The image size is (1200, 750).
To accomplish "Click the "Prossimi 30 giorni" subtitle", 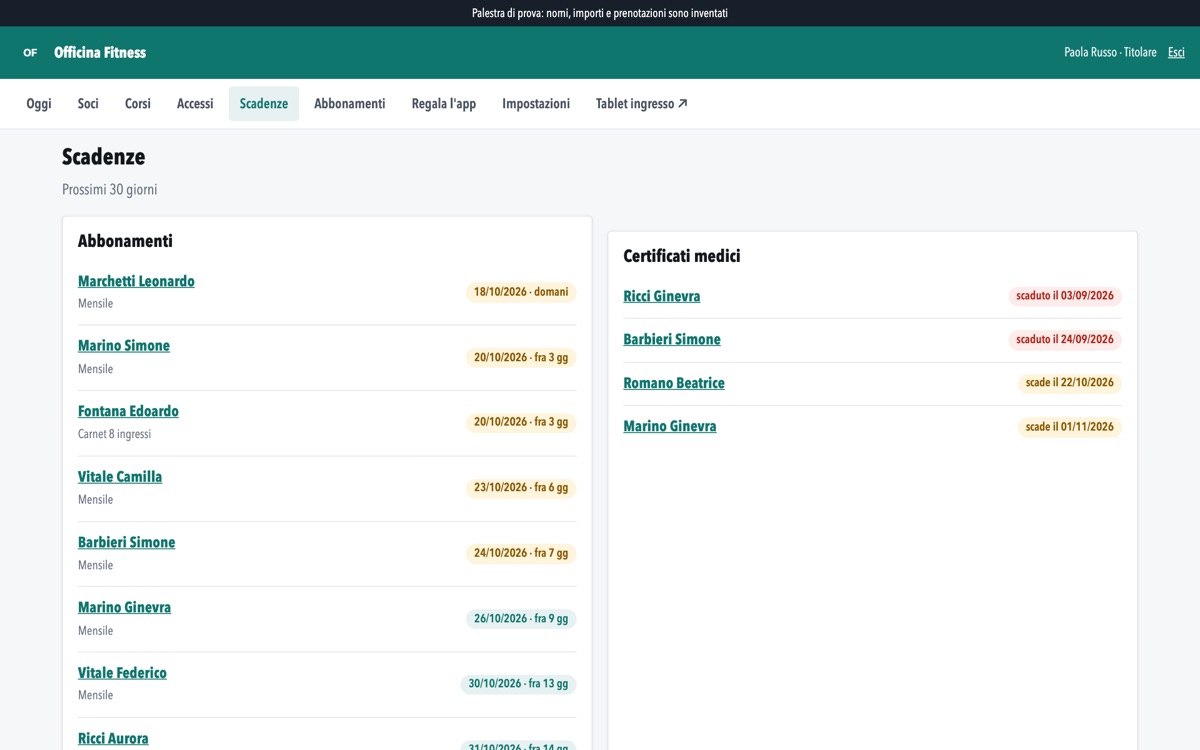I will click(x=110, y=190).
